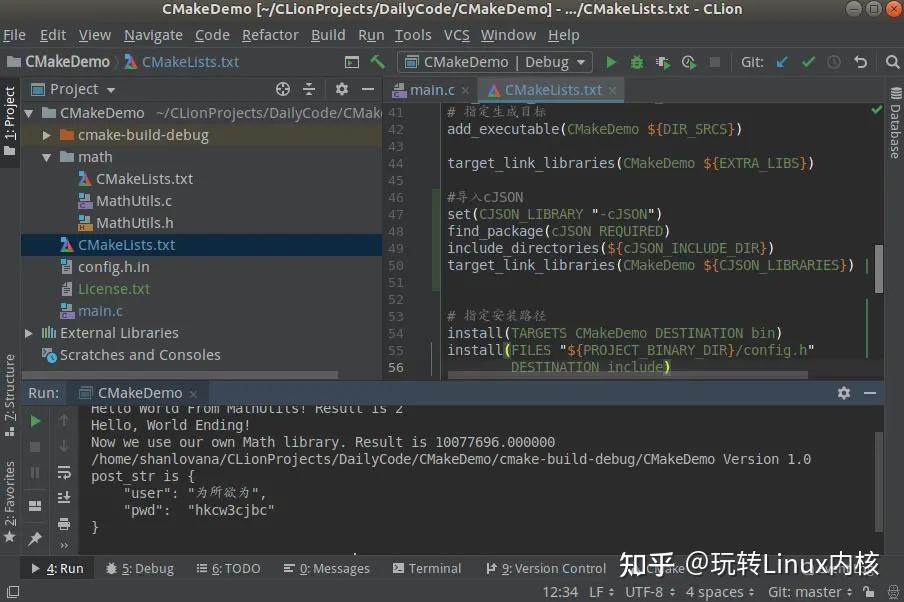Open the Refactor menu
904x602 pixels.
tap(270, 34)
